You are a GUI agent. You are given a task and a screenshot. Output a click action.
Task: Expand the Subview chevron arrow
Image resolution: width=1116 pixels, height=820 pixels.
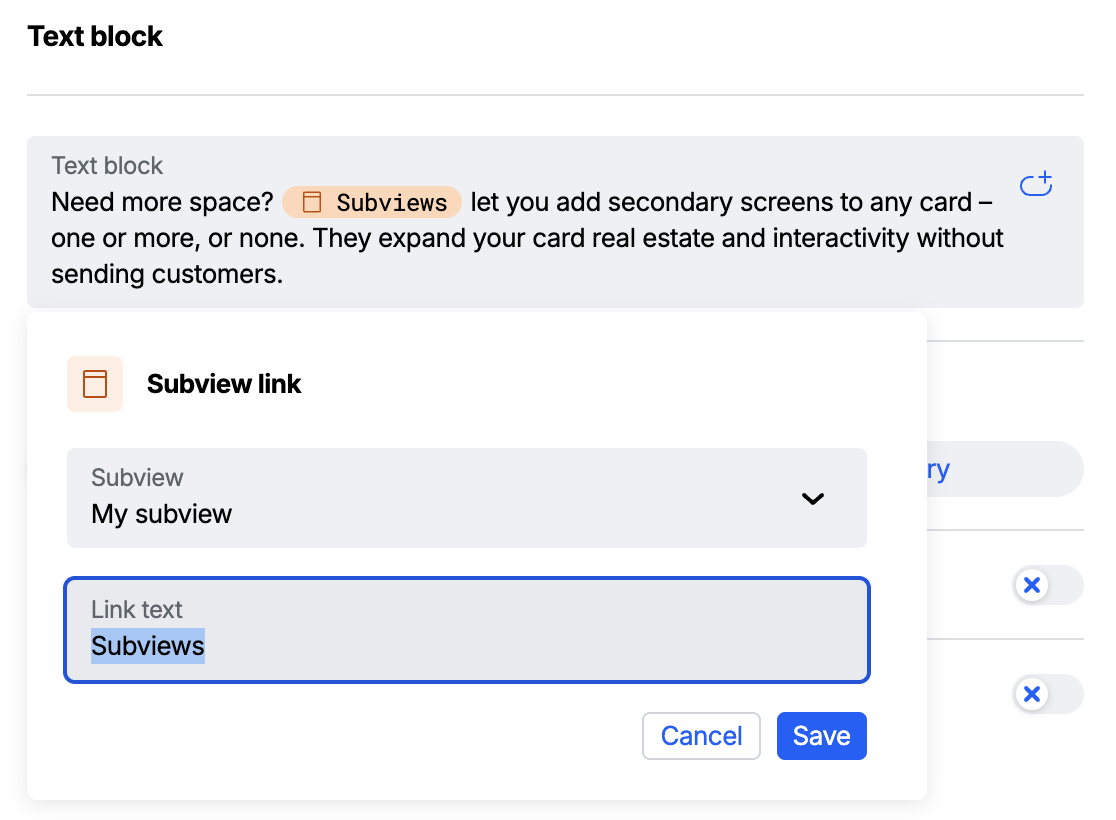[x=813, y=498]
